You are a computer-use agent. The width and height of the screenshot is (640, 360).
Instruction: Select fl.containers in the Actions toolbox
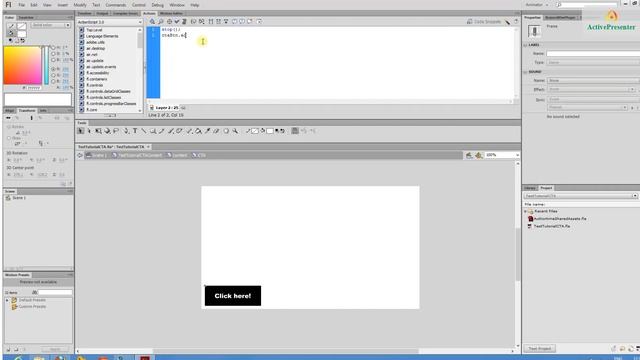(97, 79)
